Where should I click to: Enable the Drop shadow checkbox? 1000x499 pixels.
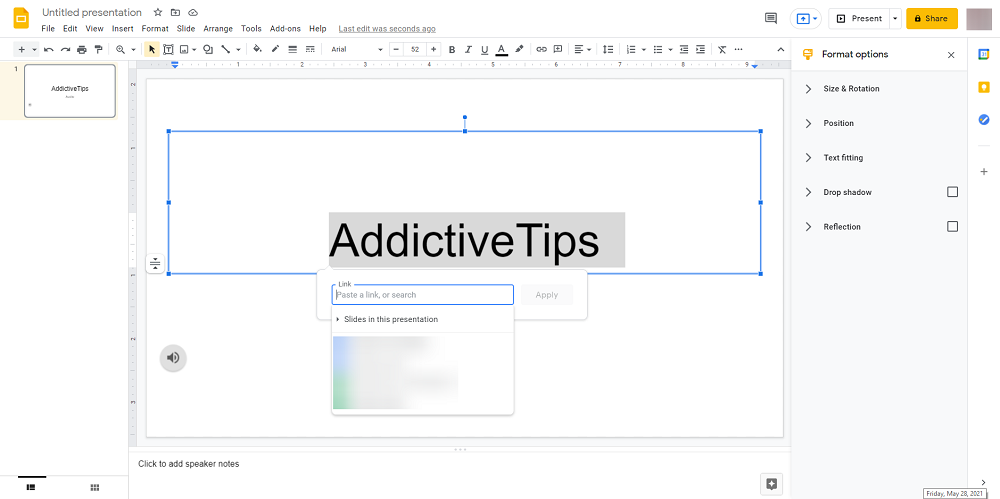click(x=952, y=192)
